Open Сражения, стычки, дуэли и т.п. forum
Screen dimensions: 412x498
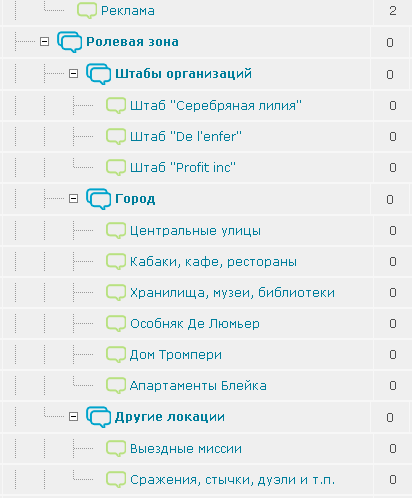(232, 480)
